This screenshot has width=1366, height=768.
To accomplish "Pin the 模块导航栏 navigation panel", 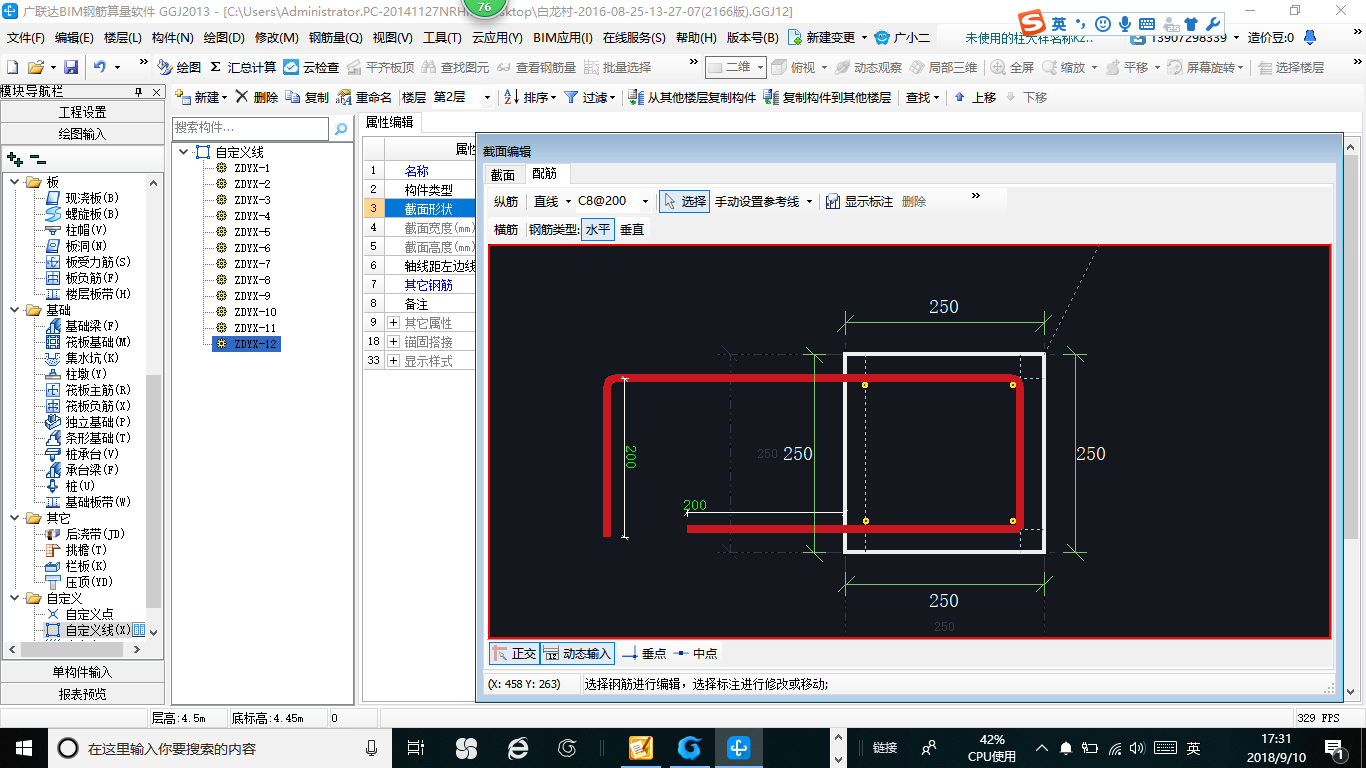I will 138,91.
